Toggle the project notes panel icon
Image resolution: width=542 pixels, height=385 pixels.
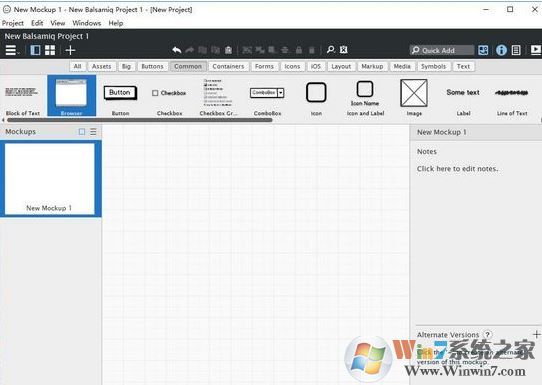point(516,50)
